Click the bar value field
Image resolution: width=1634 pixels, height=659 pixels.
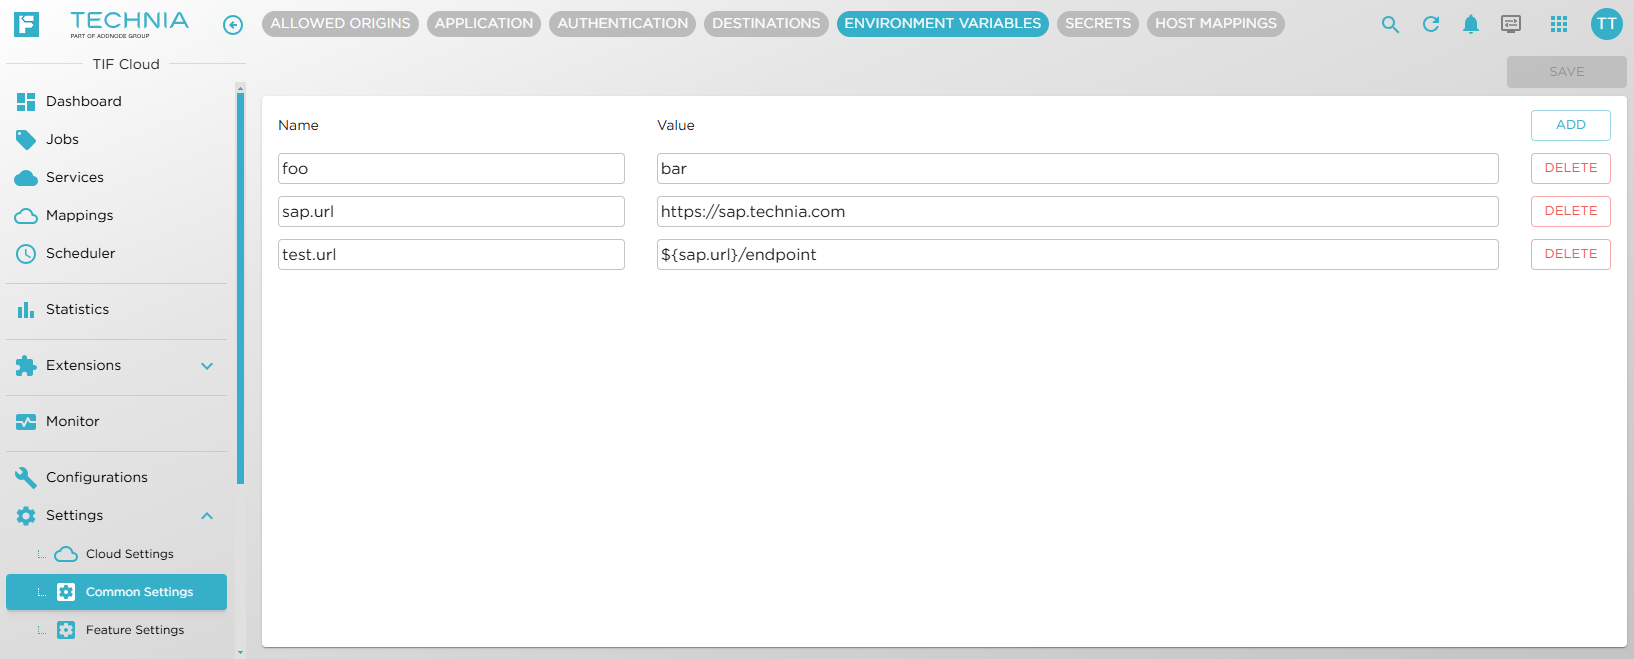tap(1078, 168)
